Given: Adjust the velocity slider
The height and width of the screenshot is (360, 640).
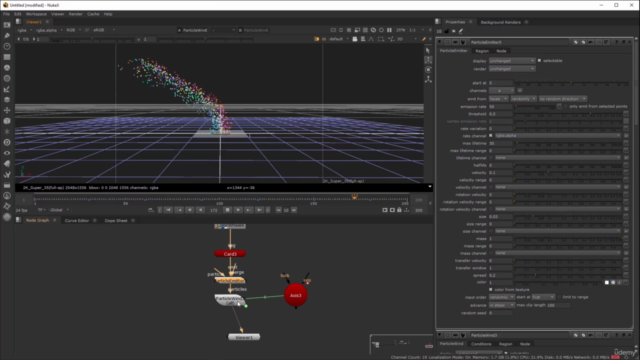Looking at the screenshot, I should (568, 173).
